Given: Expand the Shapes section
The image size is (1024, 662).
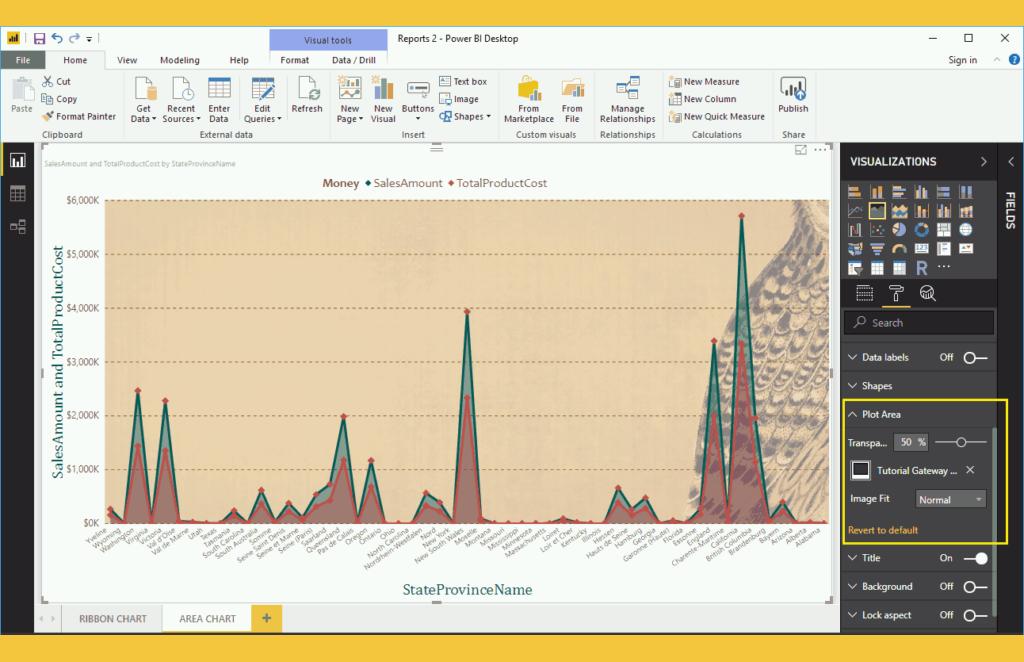Looking at the screenshot, I should tap(877, 386).
